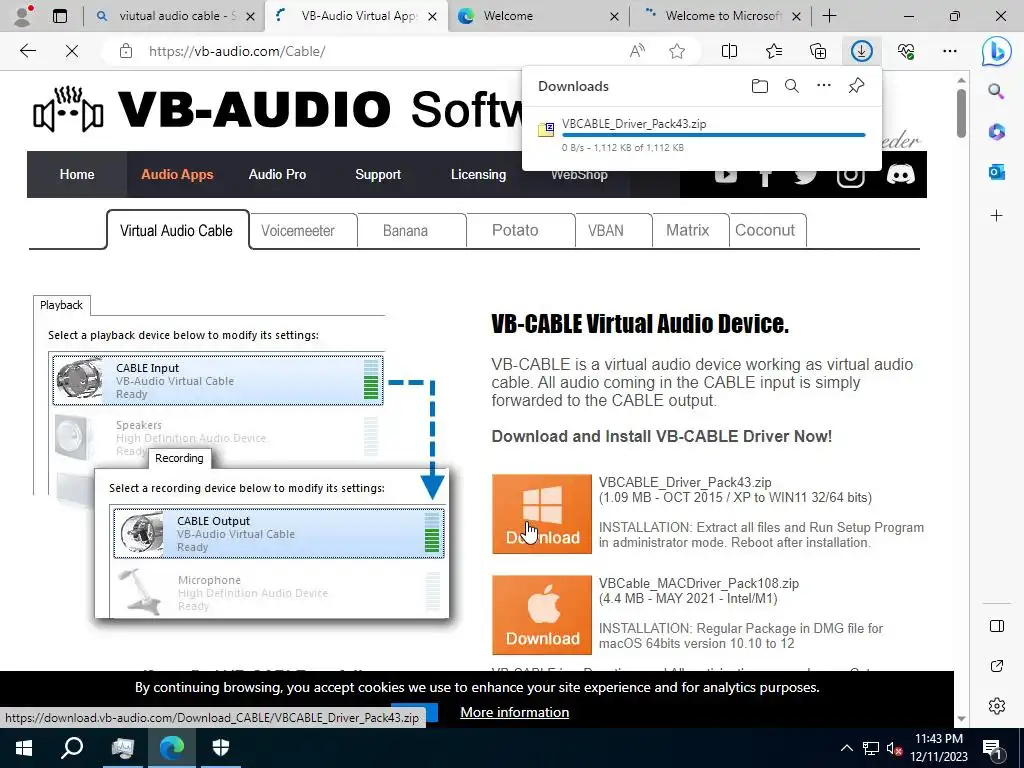View site information lock icon
Viewport: 1024px width, 768px height.
[x=126, y=51]
